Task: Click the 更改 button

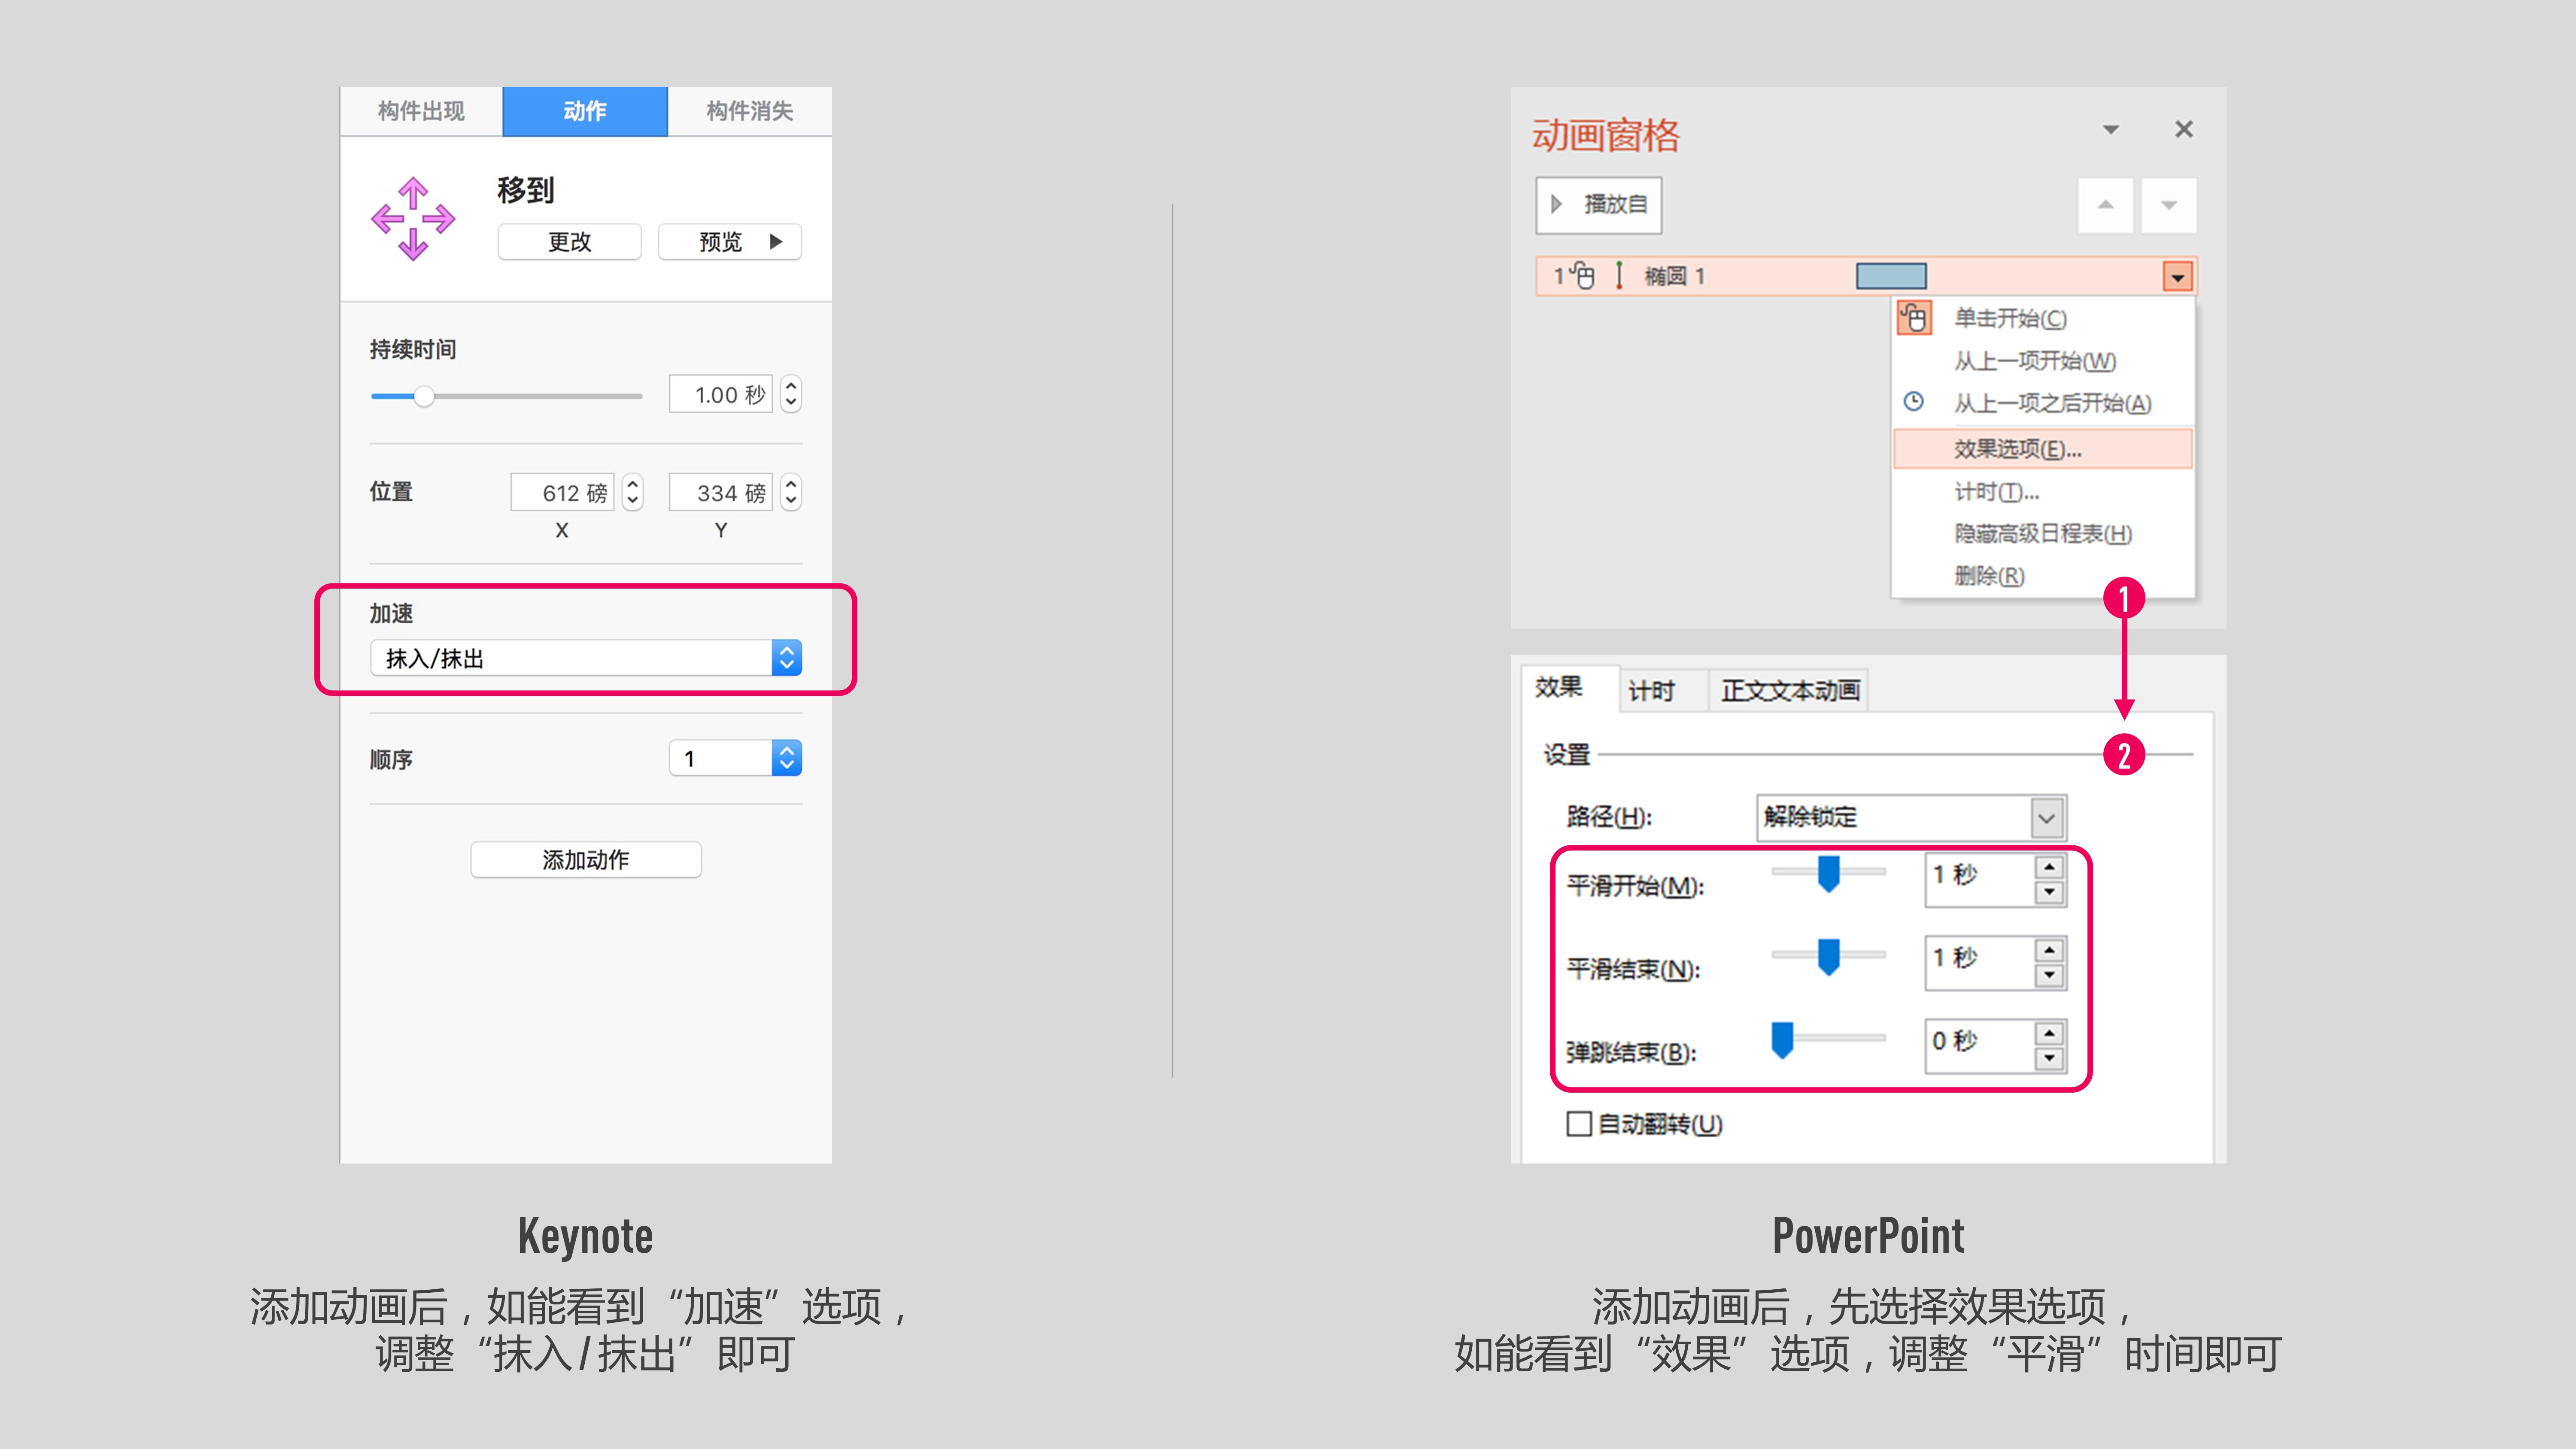Action: pyautogui.click(x=570, y=242)
